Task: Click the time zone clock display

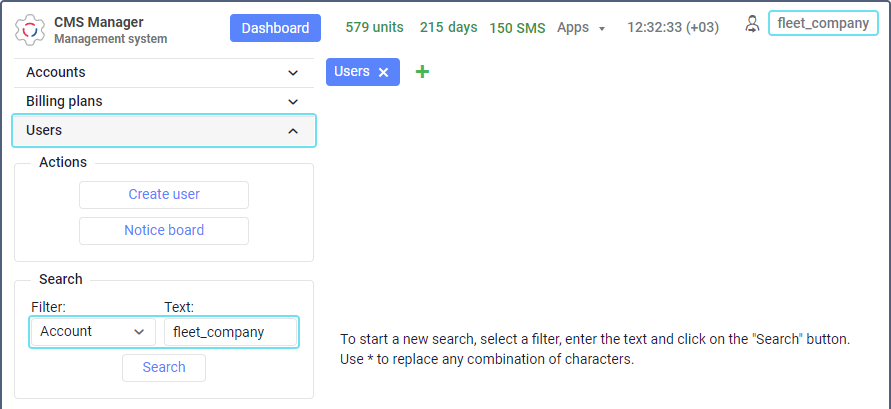Action: point(673,28)
